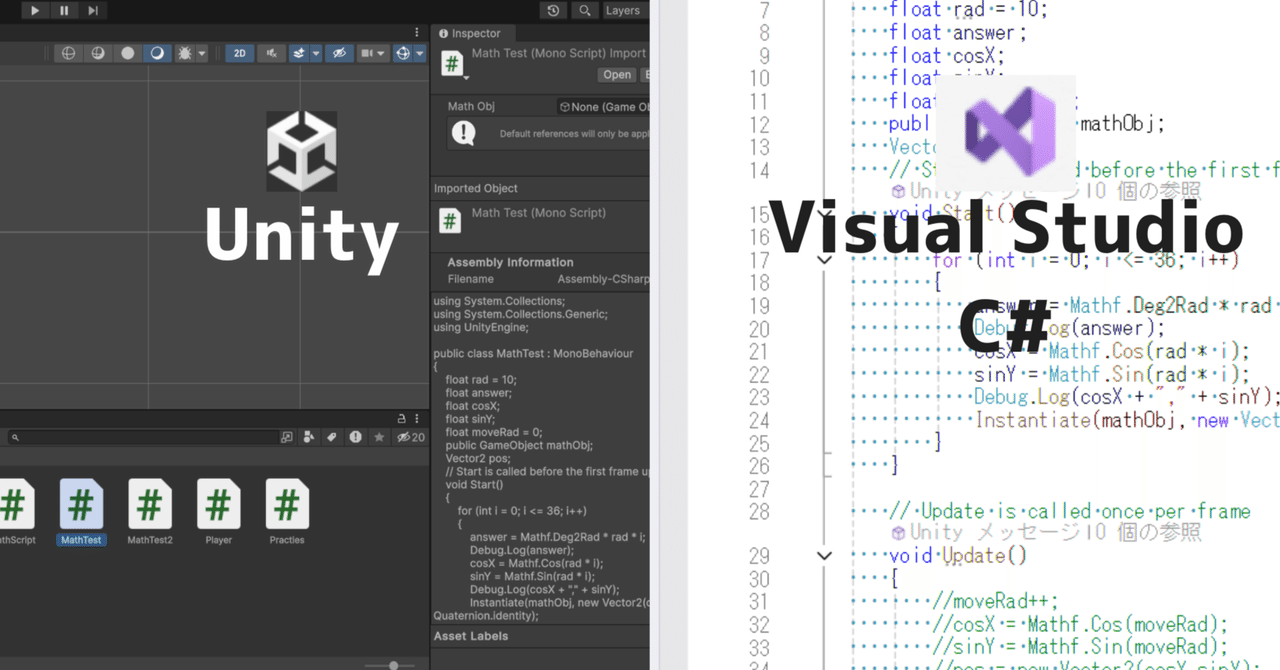Open the gizmos dropdown arrow in Scene toolbar
Image resolution: width=1280 pixels, height=670 pixels.
(x=421, y=52)
